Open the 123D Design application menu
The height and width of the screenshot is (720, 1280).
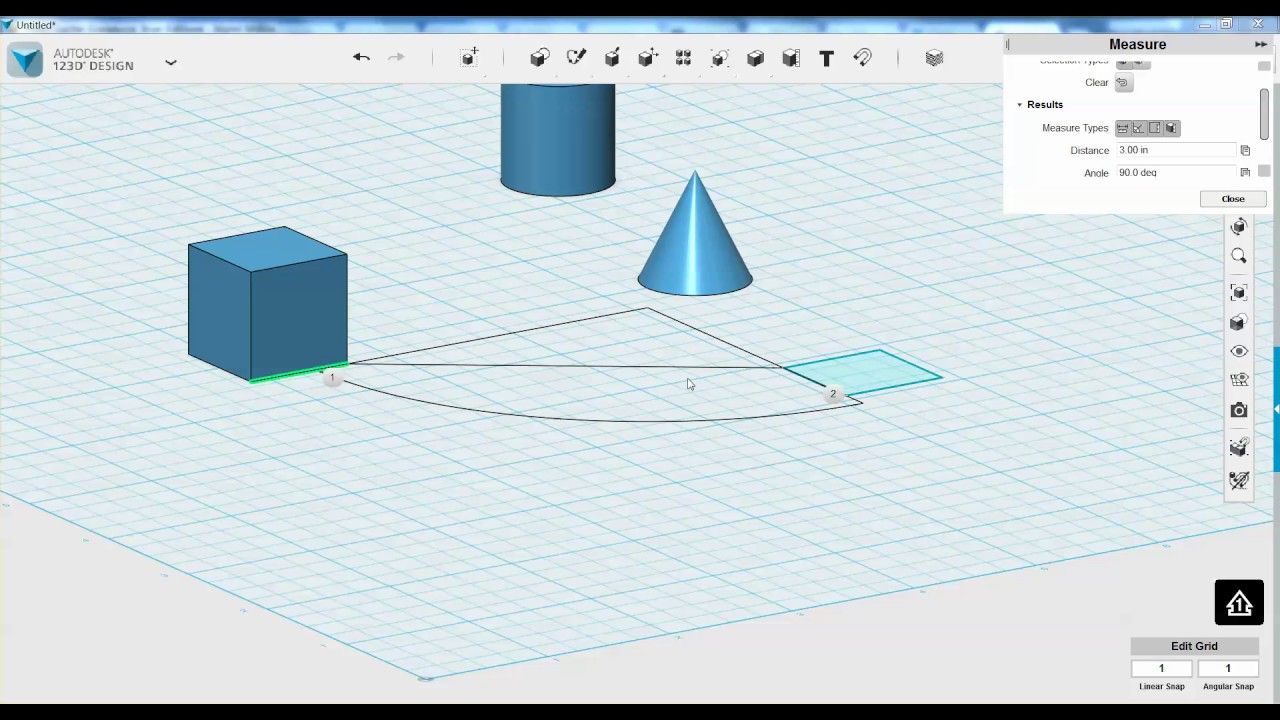[171, 62]
